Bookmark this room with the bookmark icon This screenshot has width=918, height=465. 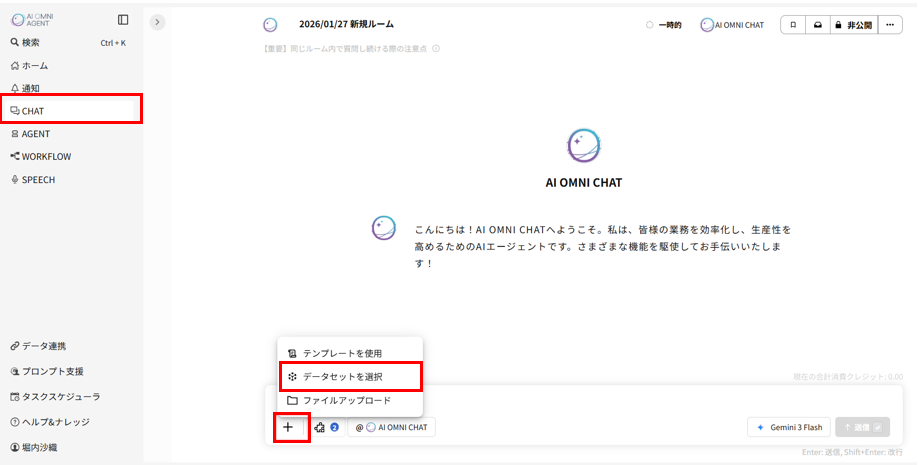[x=793, y=25]
